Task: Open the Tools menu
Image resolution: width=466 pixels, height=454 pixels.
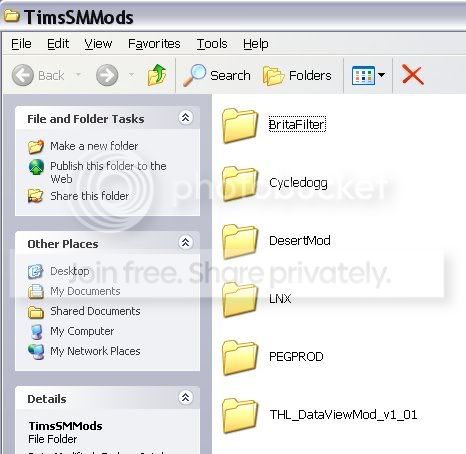Action: (x=212, y=44)
